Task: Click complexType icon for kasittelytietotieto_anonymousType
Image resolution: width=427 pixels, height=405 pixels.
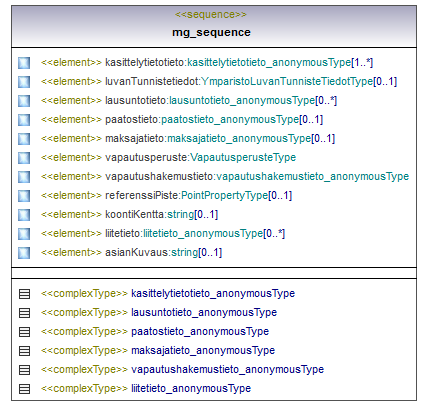Action: click(x=24, y=294)
